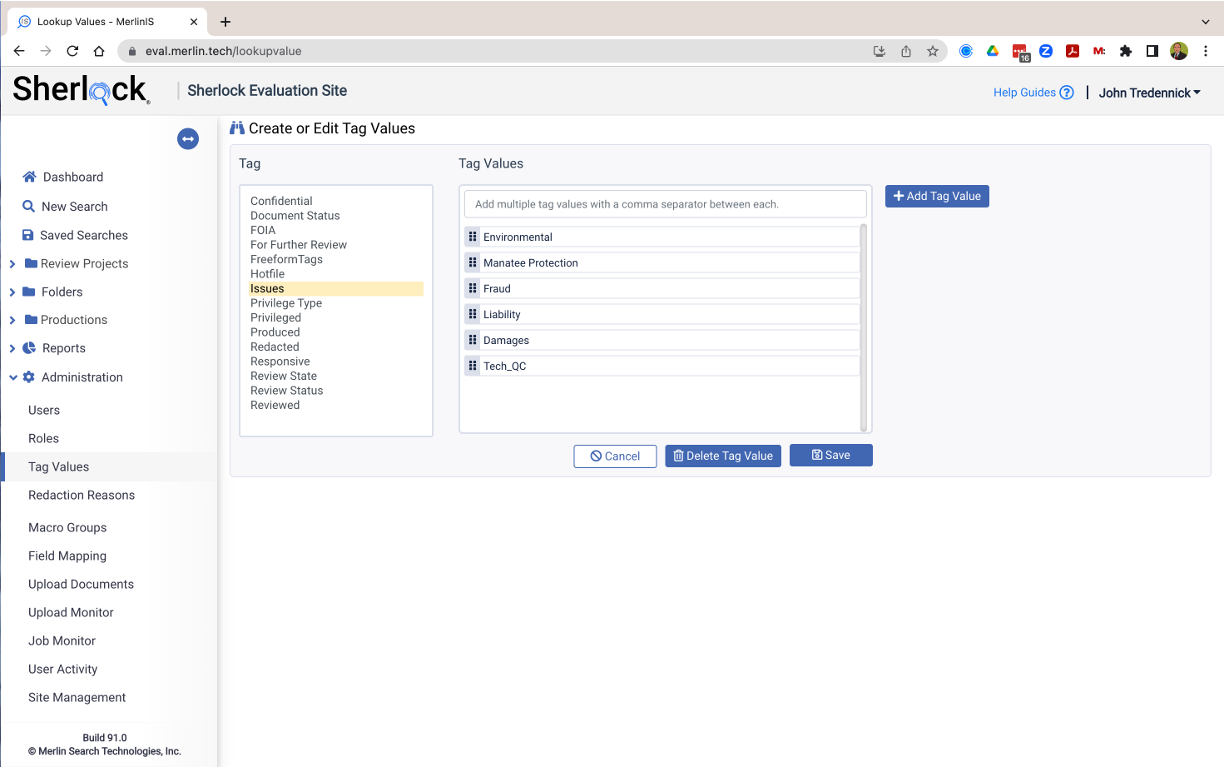Click the Save button
The image size is (1224, 768).
(831, 455)
